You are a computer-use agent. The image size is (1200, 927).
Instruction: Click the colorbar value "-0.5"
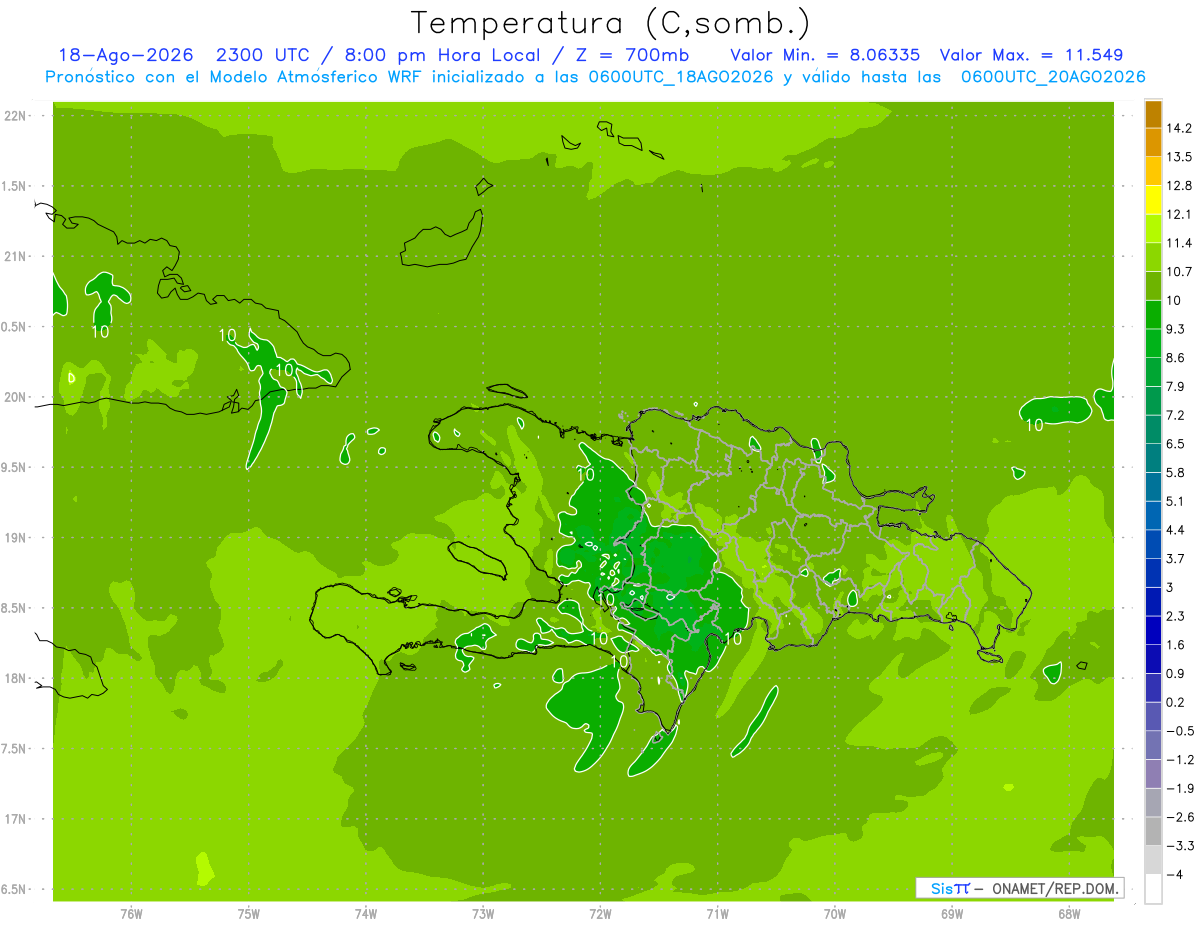1179,731
